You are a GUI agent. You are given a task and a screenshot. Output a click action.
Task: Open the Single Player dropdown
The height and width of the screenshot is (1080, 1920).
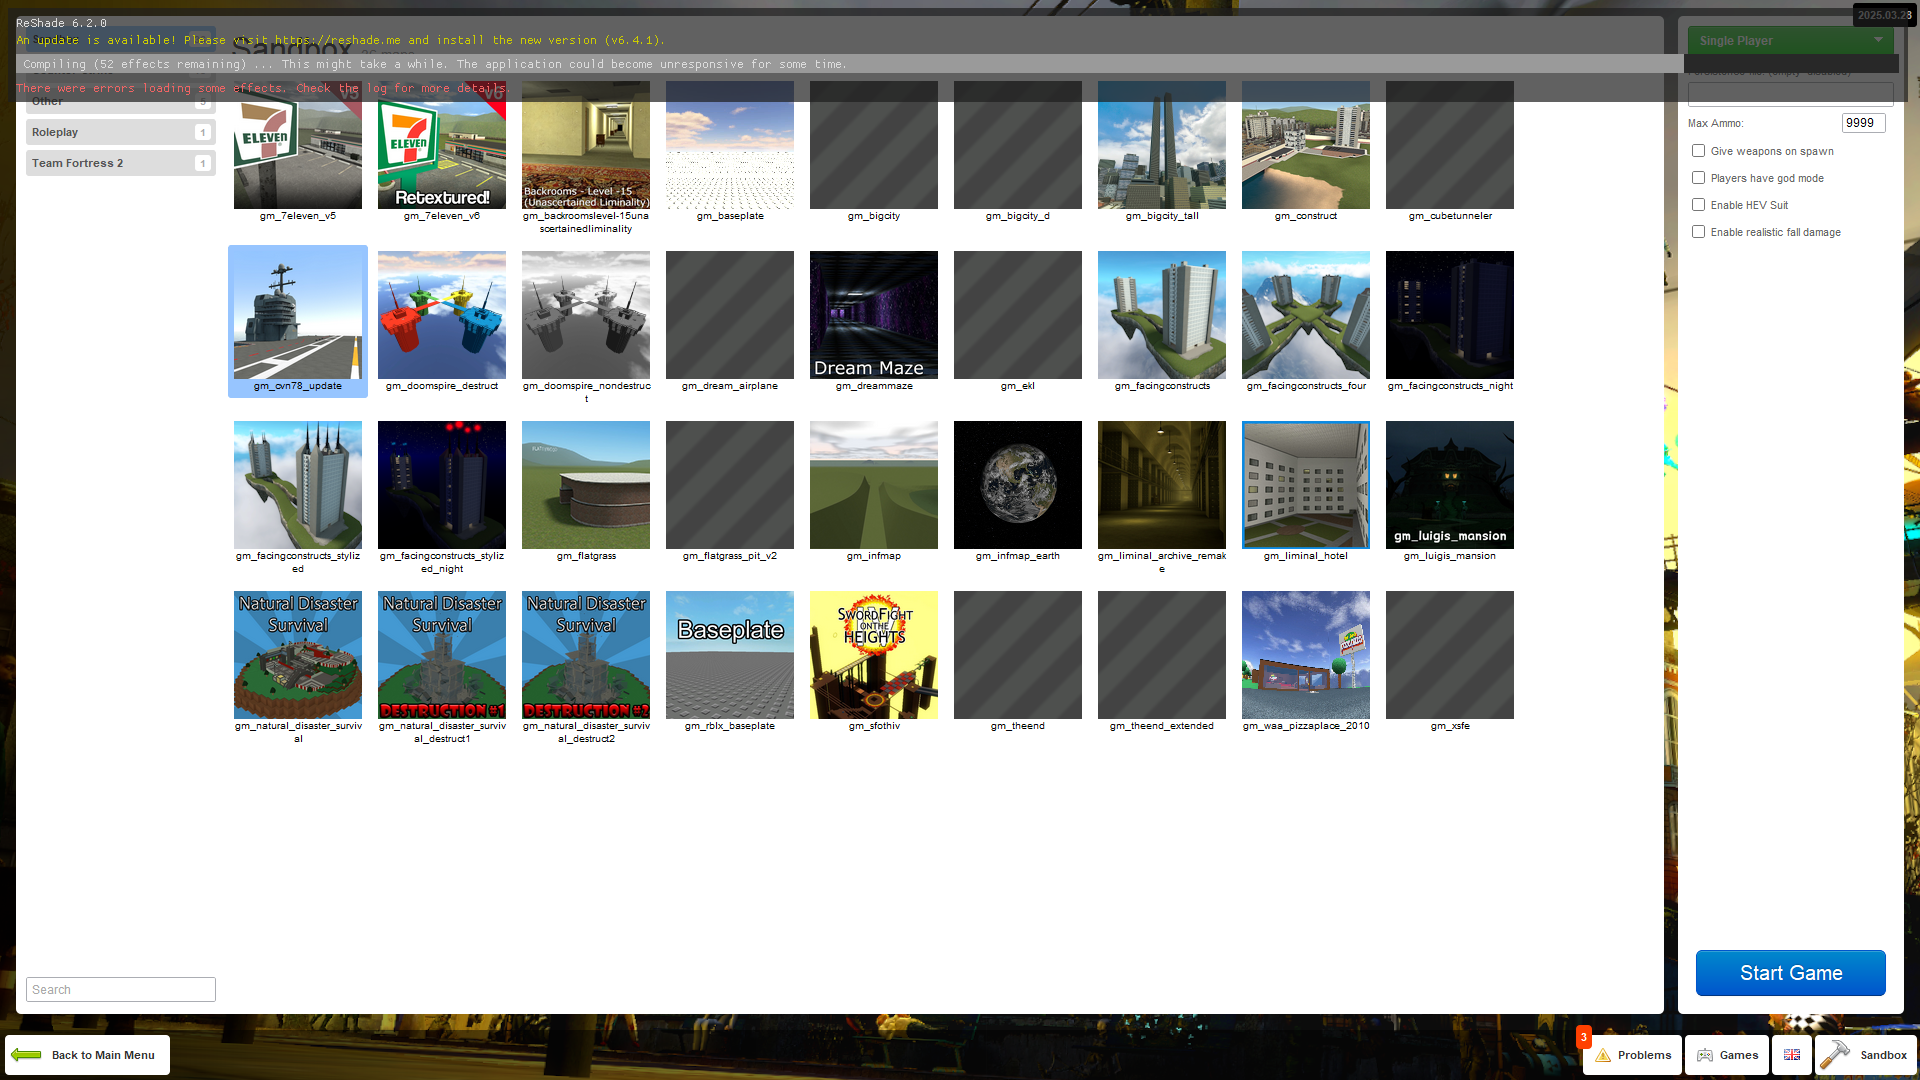click(1789, 41)
